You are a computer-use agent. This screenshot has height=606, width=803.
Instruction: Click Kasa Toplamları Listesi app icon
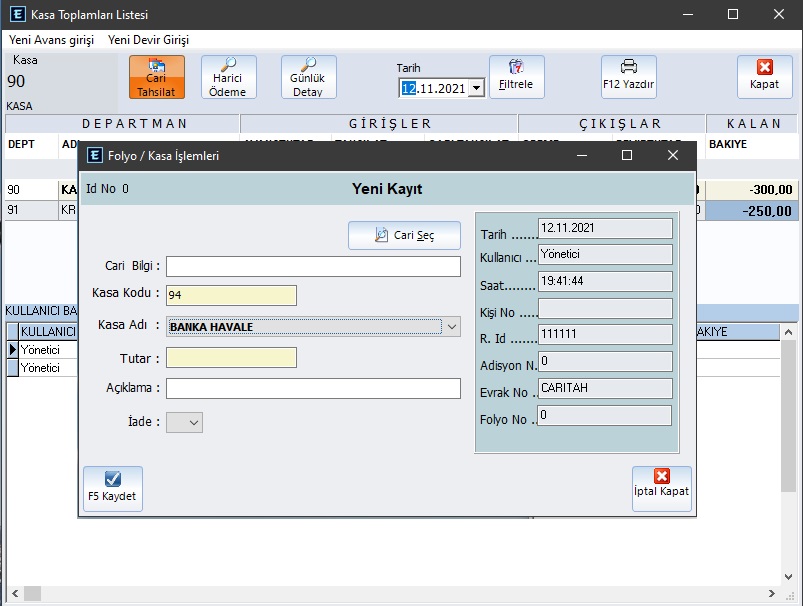click(17, 14)
